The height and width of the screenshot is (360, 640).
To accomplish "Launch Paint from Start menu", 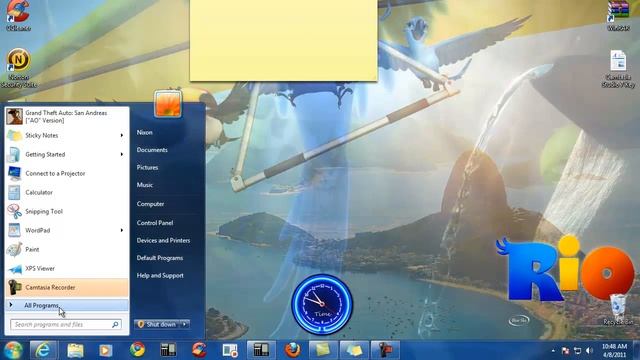I will [x=67, y=249].
